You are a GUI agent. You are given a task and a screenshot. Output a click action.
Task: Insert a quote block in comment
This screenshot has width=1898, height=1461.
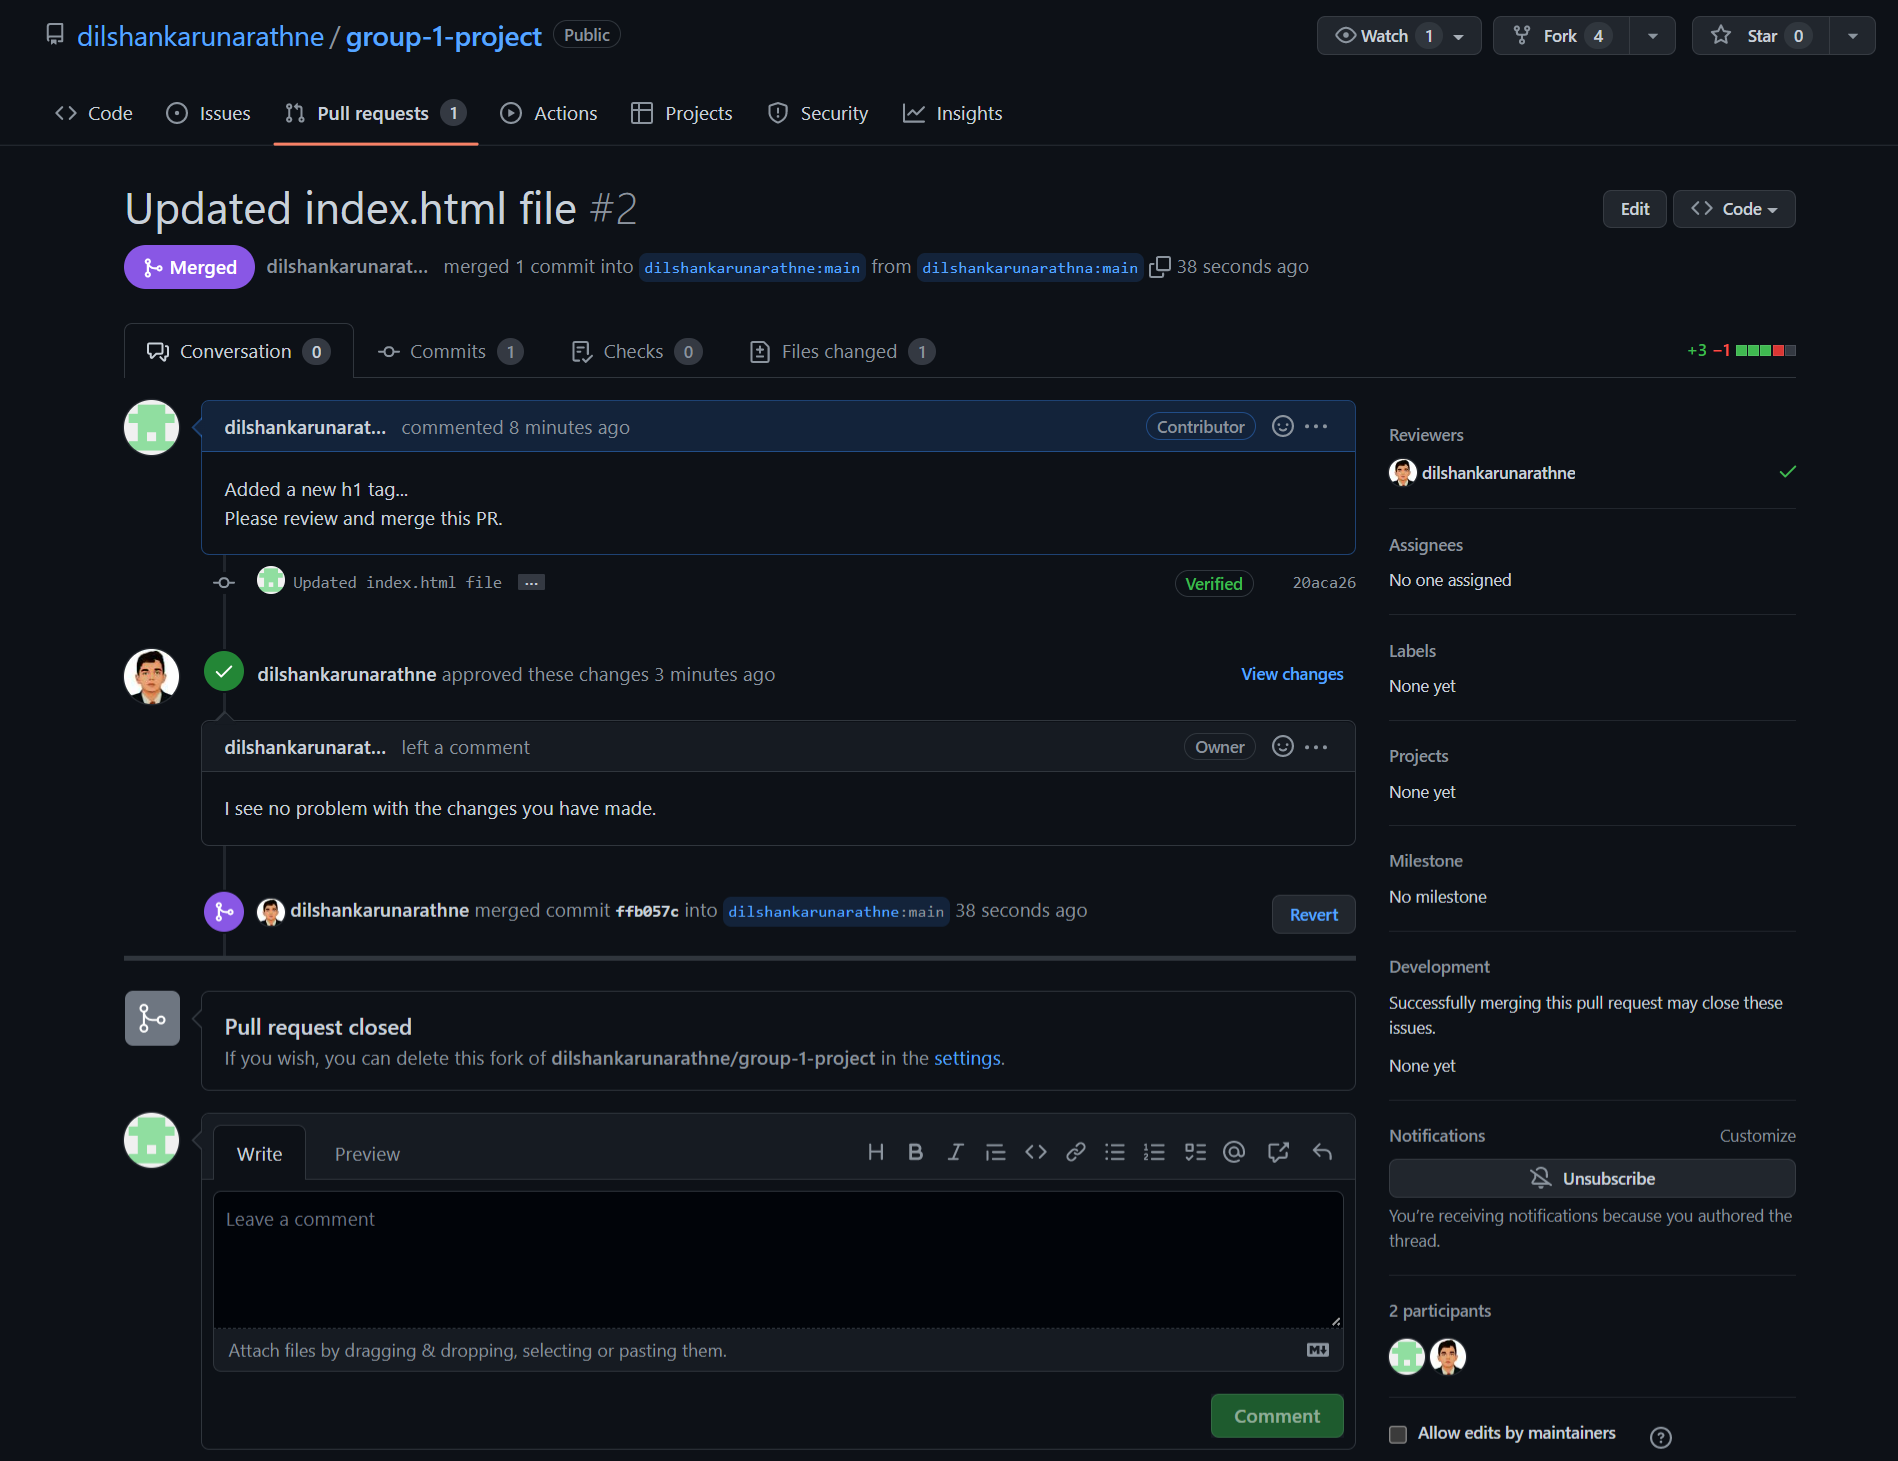tap(995, 1152)
